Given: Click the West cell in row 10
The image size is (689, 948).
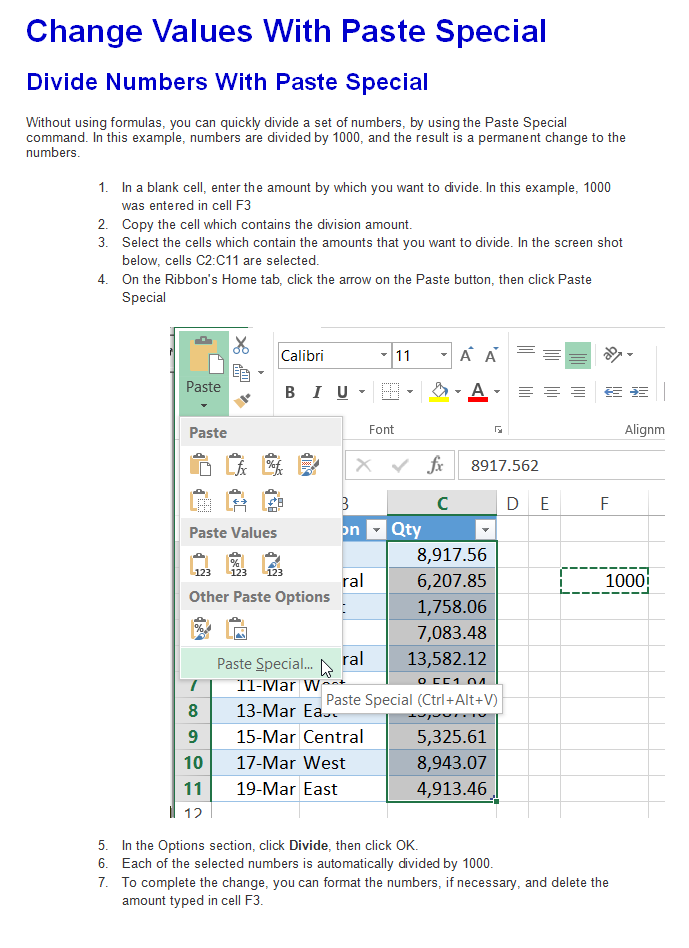Looking at the screenshot, I should tap(343, 762).
